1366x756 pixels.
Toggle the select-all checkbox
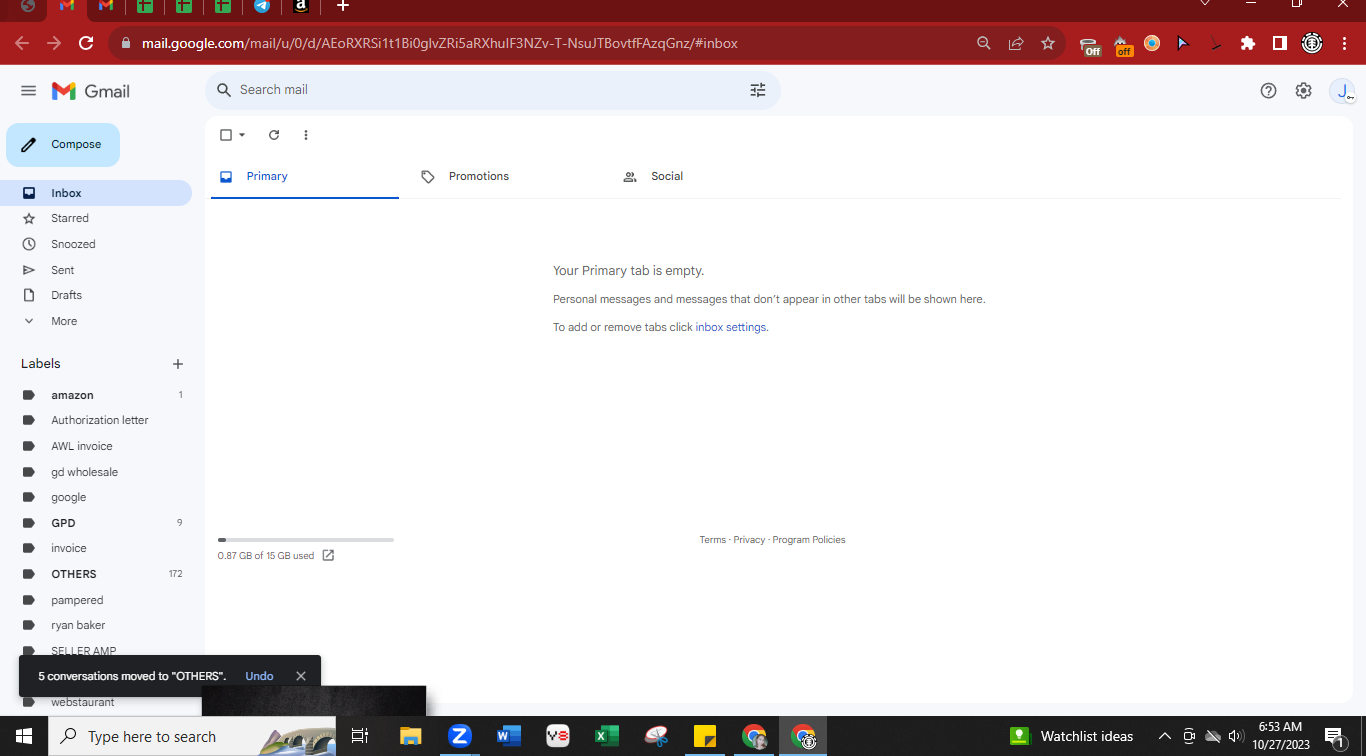coord(226,135)
